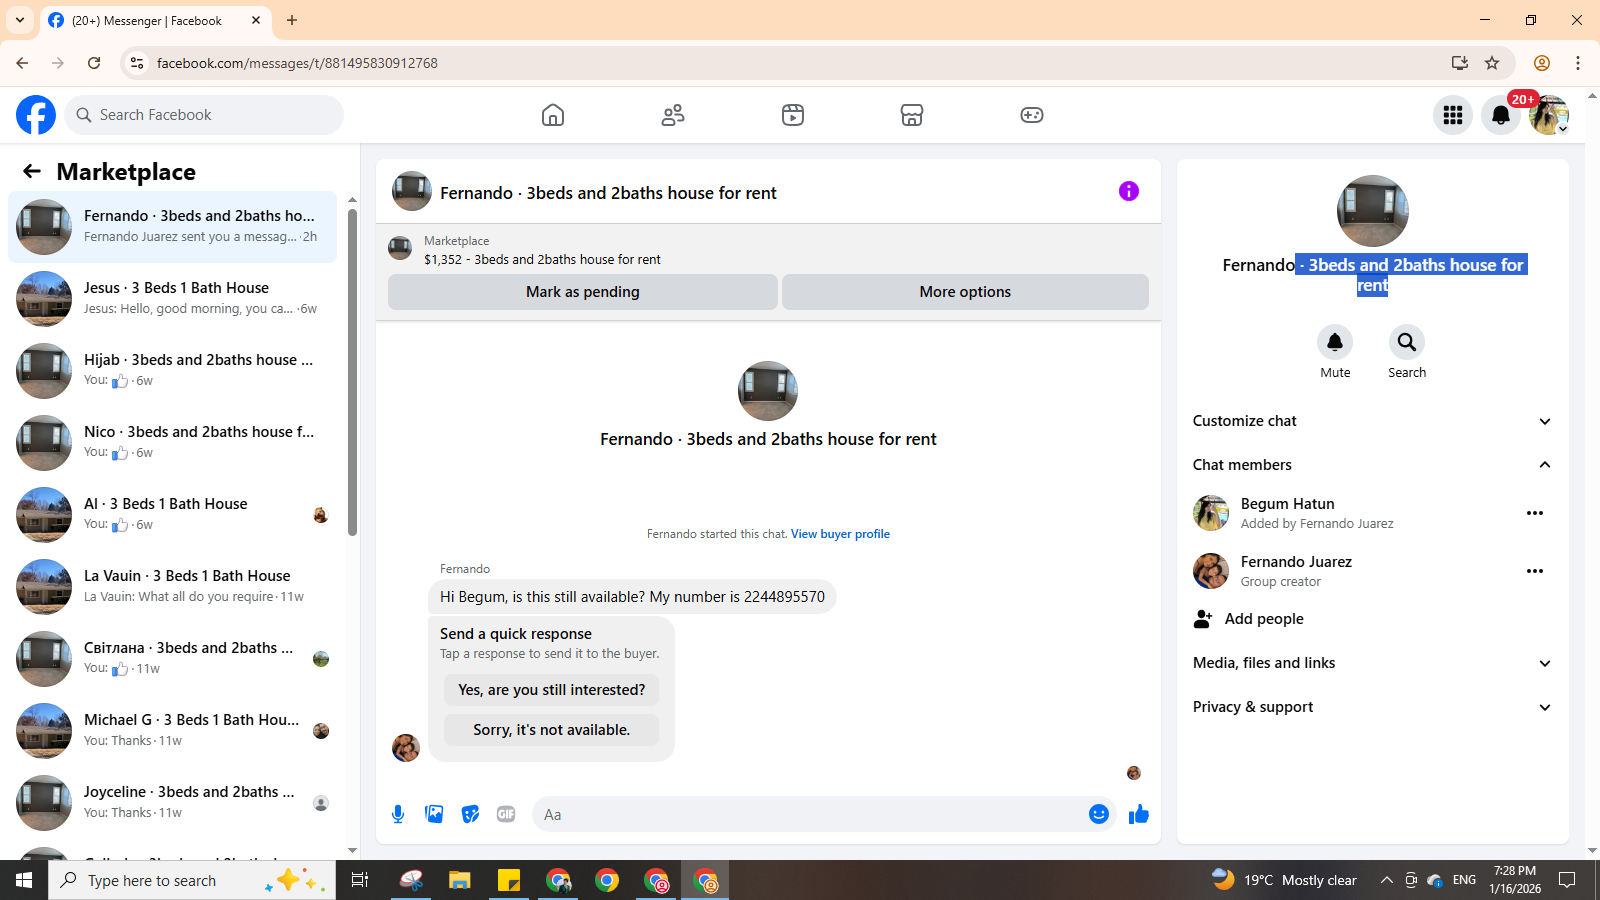Open Chrome tab search dropdown

click(20, 20)
